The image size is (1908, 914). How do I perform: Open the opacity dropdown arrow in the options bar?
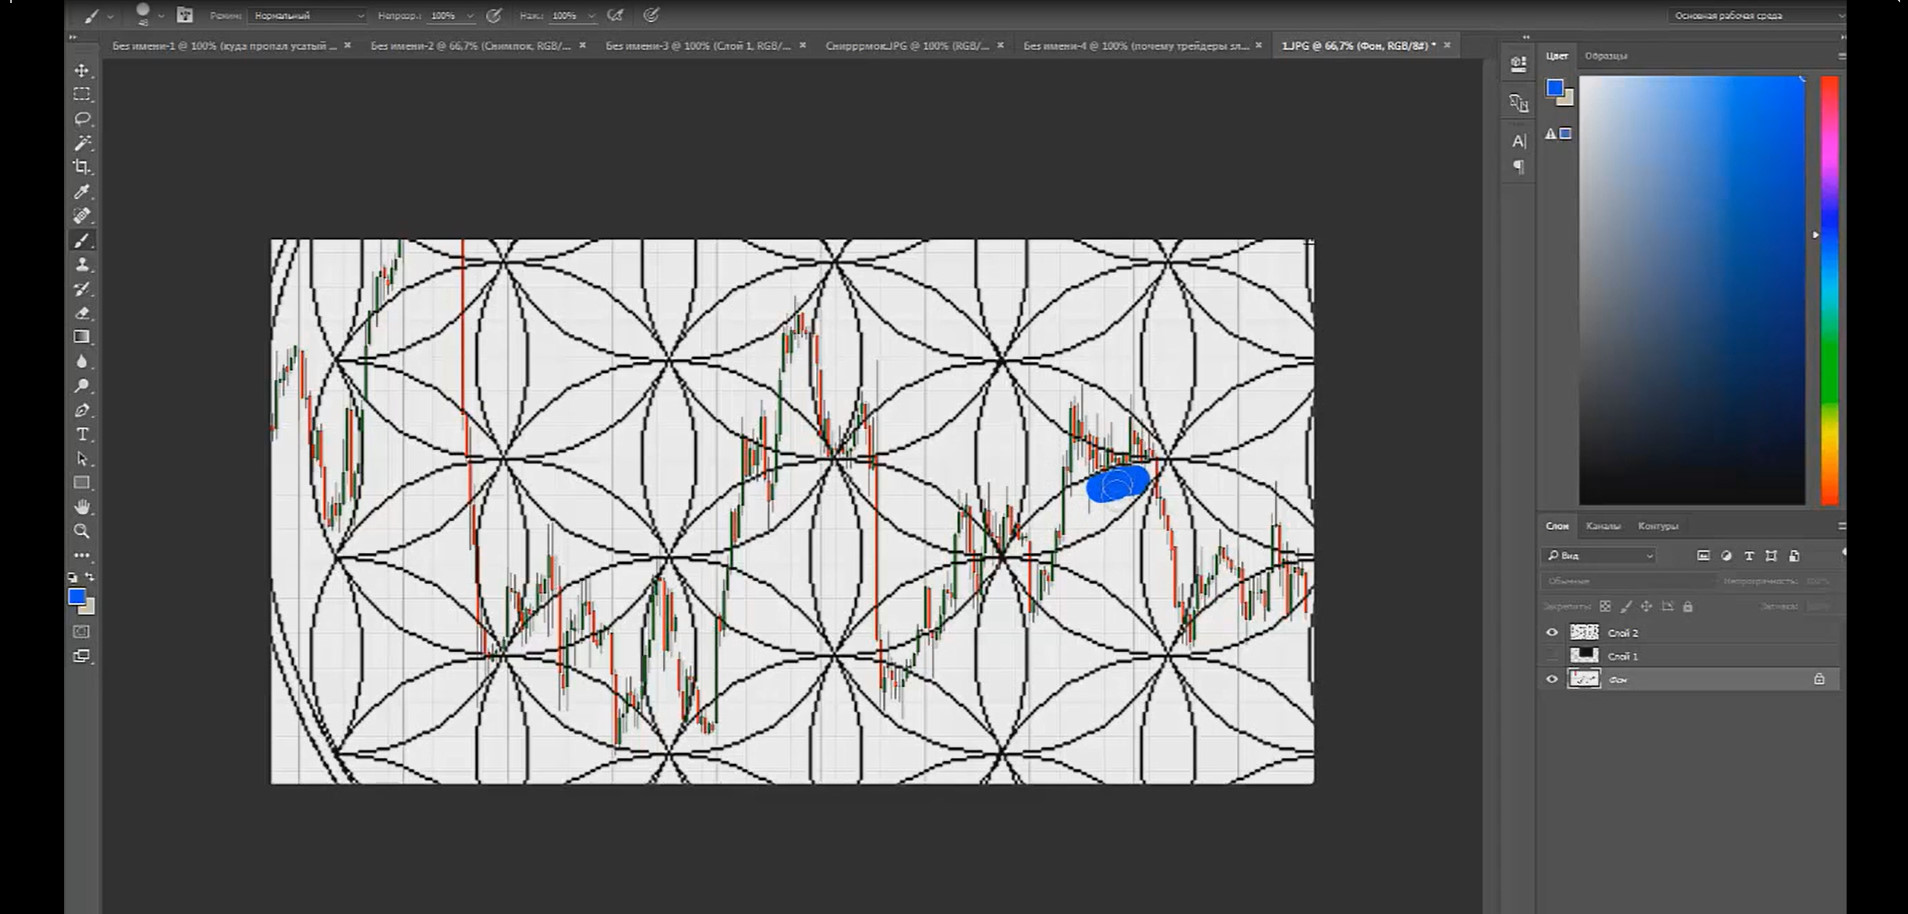470,16
